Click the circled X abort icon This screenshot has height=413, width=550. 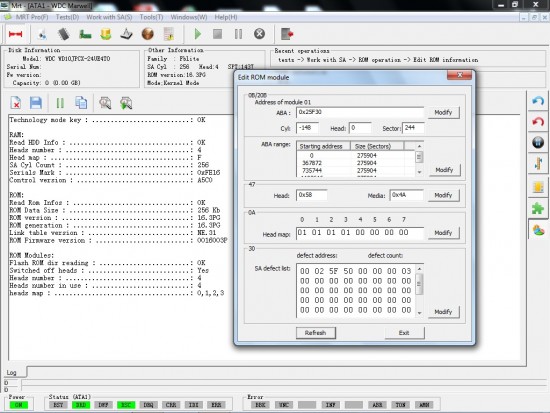pyautogui.click(x=259, y=34)
